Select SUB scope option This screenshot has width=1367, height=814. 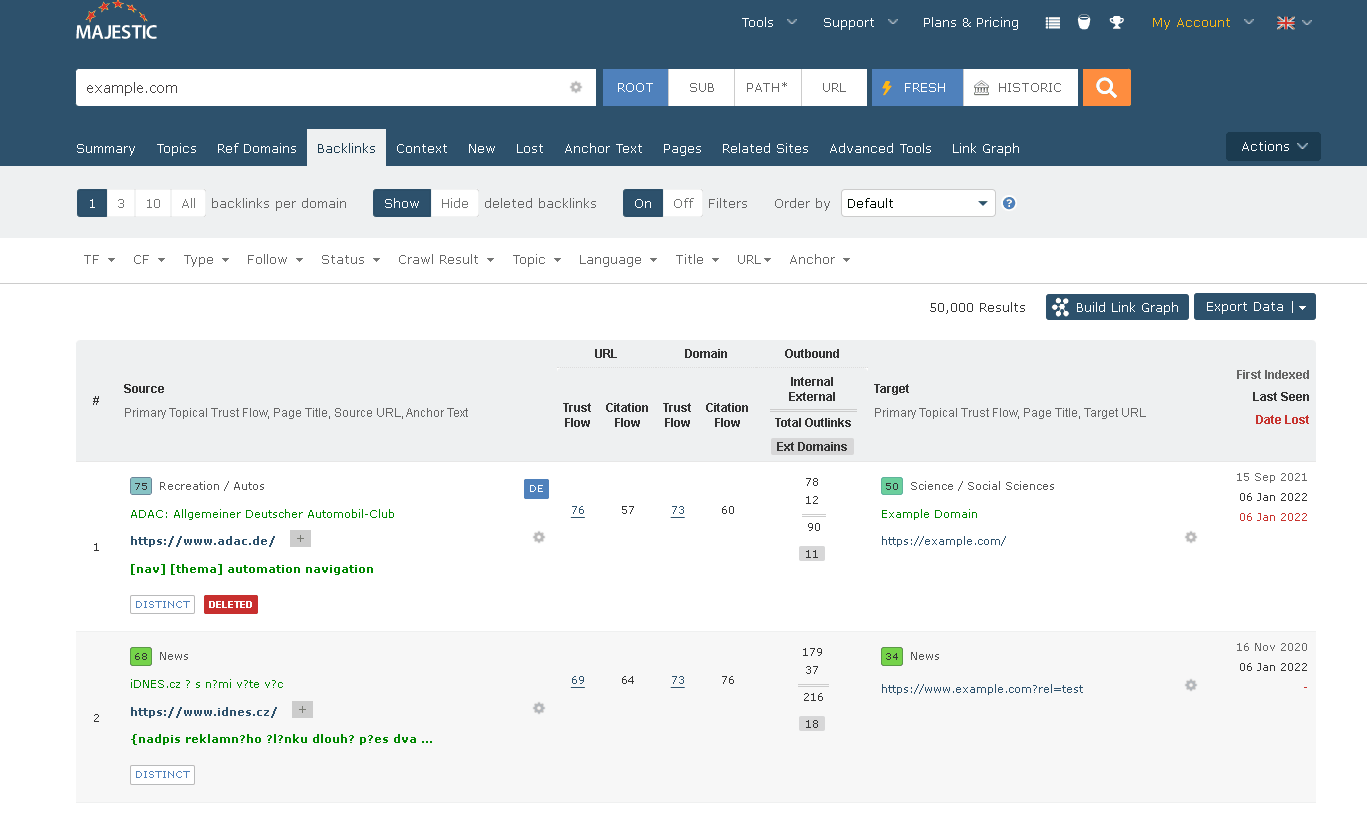[x=702, y=87]
